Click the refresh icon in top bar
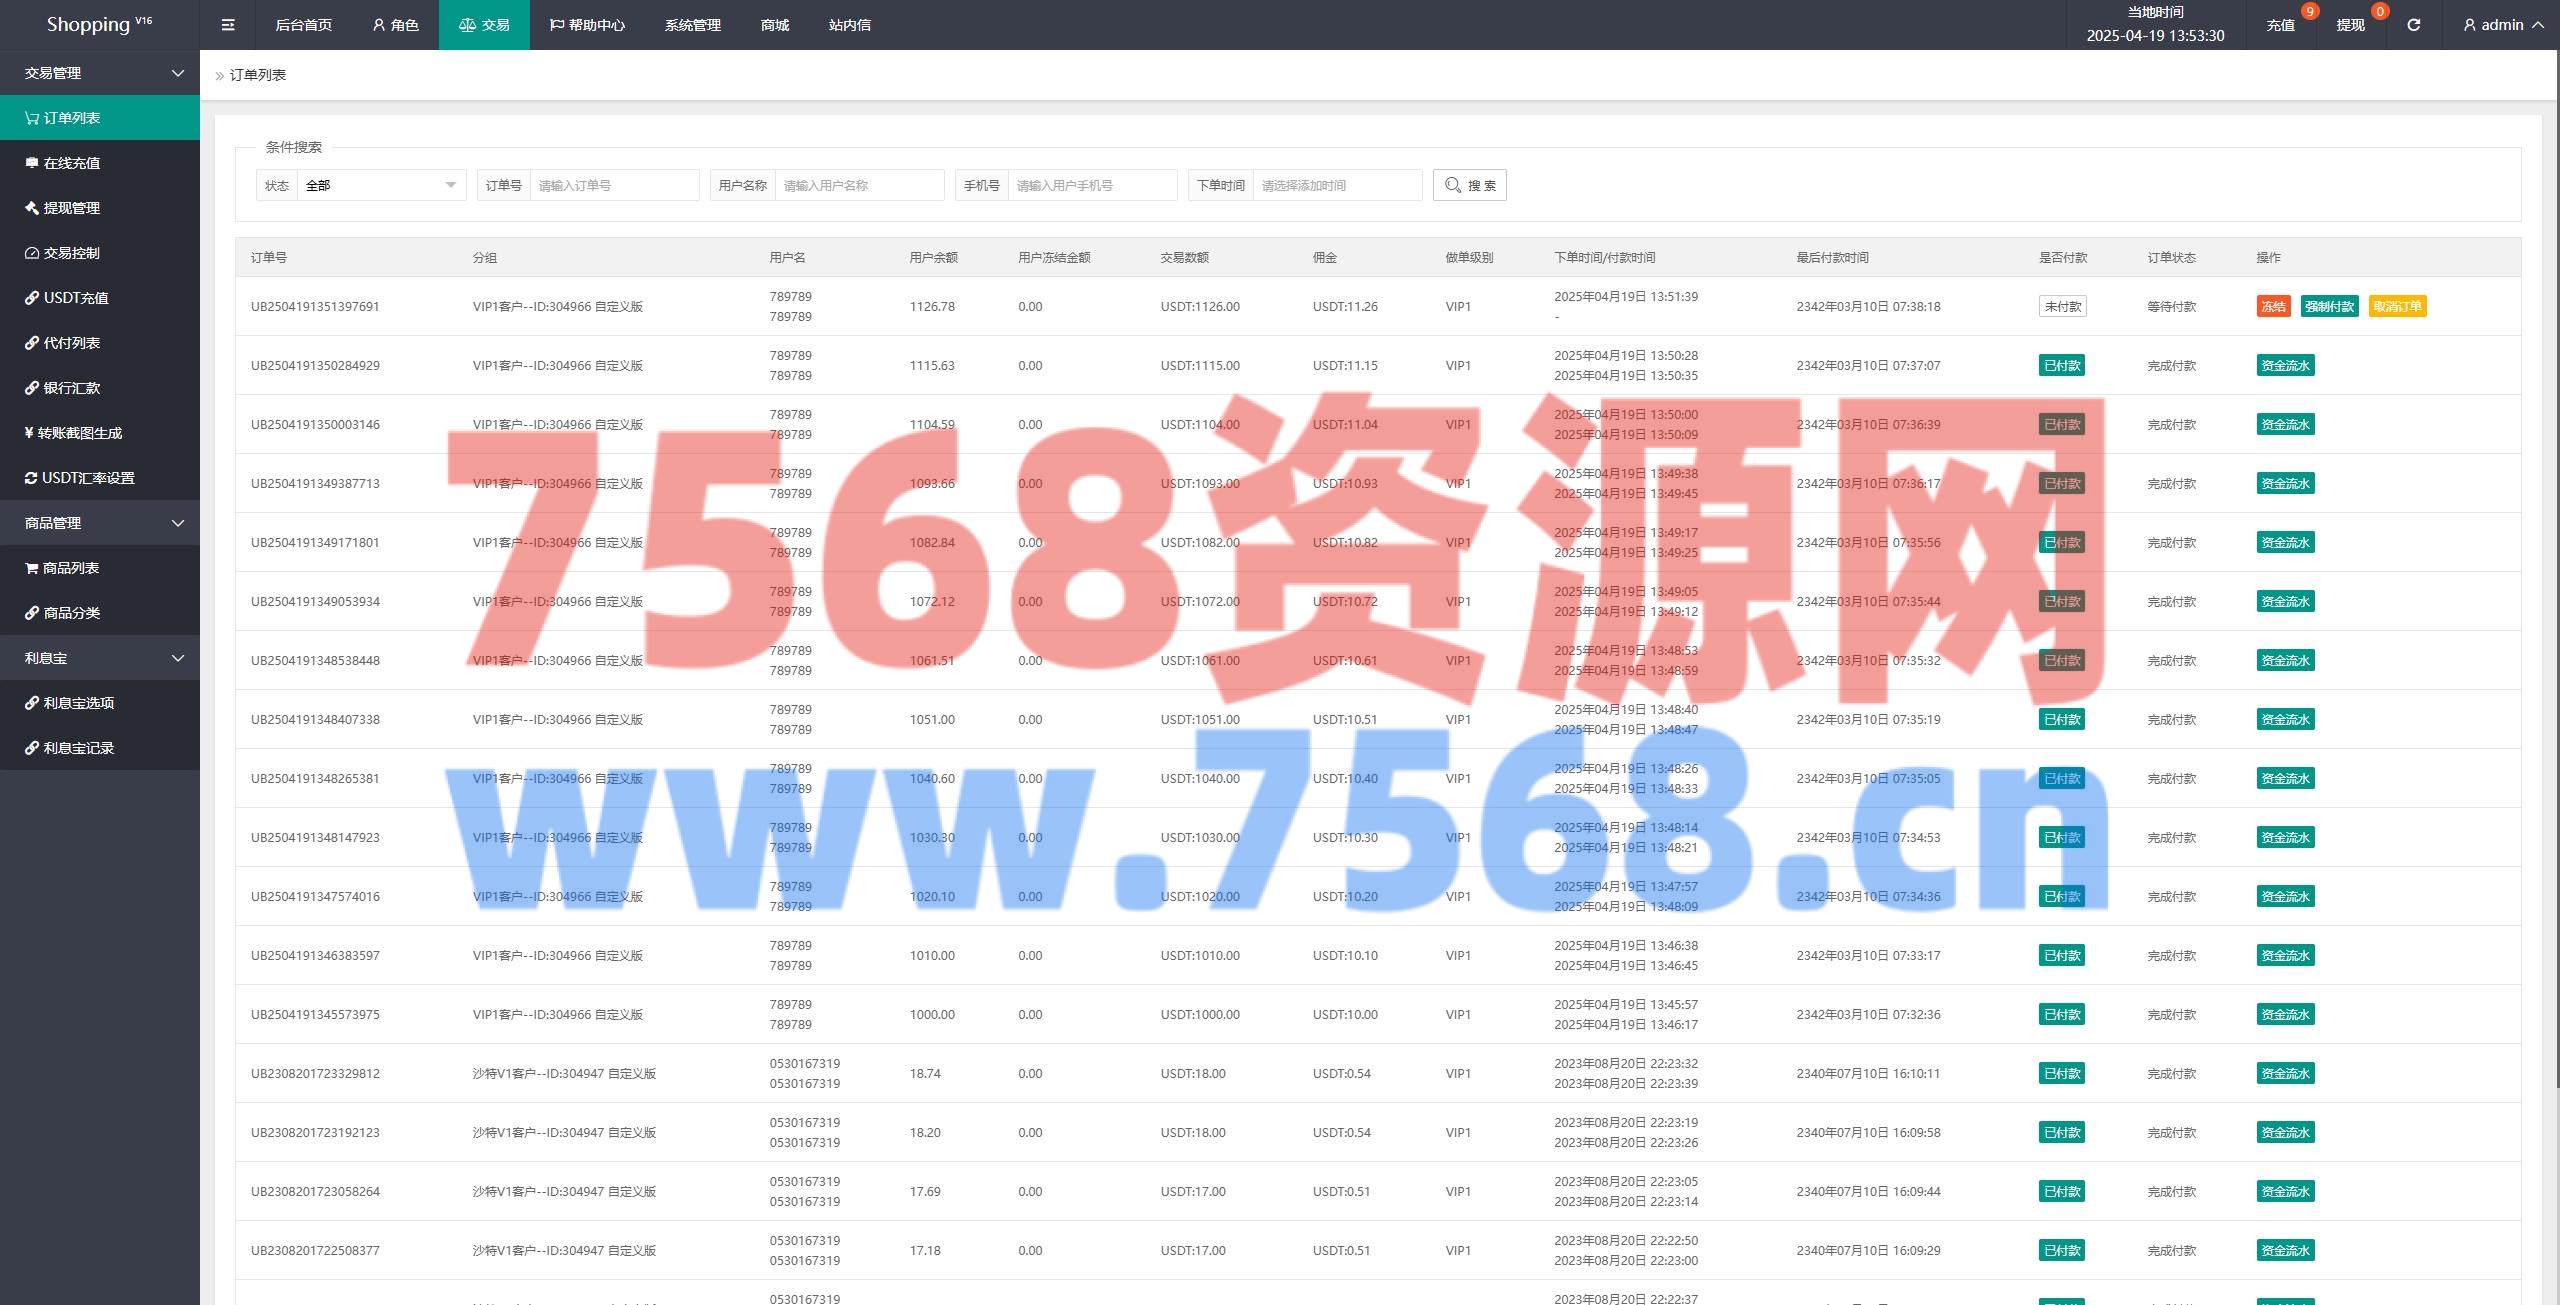Screen dimensions: 2560x1305 point(2413,25)
